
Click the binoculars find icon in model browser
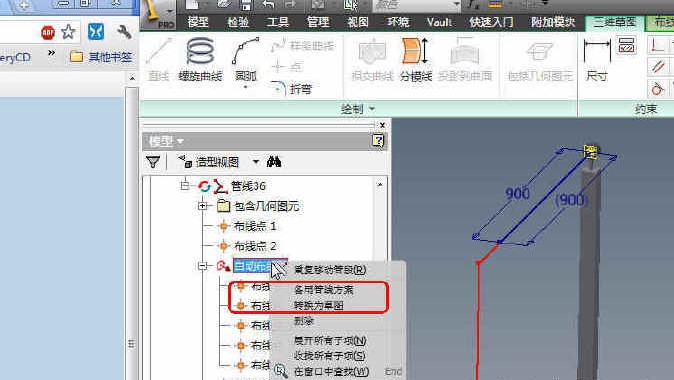(x=274, y=162)
